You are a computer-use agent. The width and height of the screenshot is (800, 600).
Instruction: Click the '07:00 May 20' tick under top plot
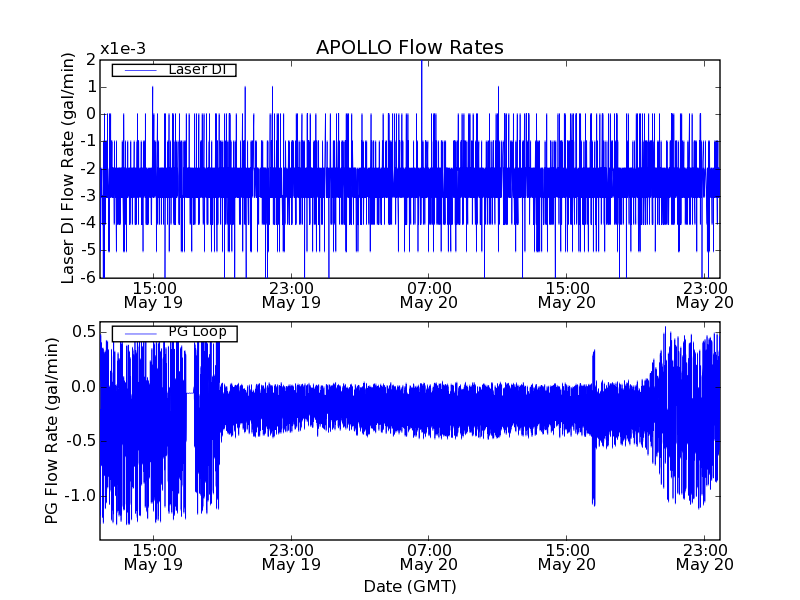[428, 294]
